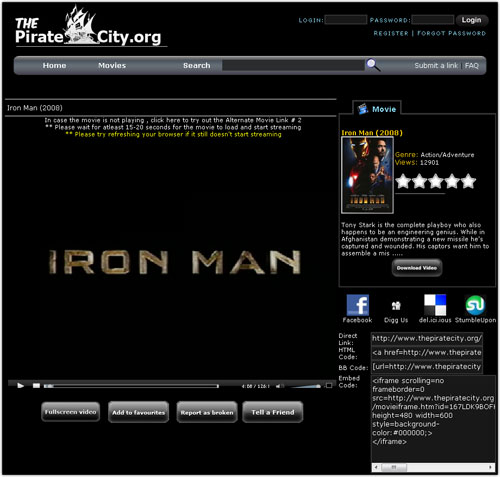The height and width of the screenshot is (477, 500).
Task: Click the '12901' views count
Action: click(x=429, y=163)
